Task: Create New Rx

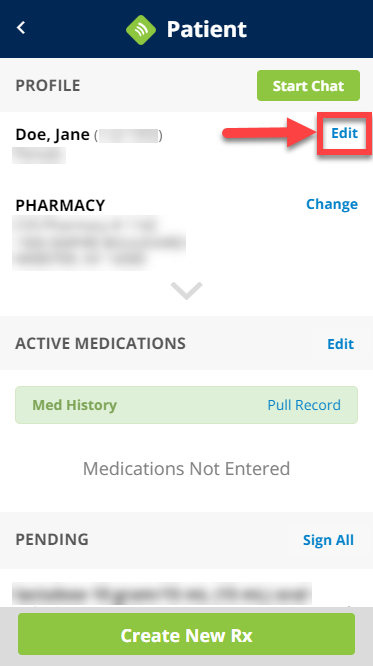Action: [x=186, y=634]
